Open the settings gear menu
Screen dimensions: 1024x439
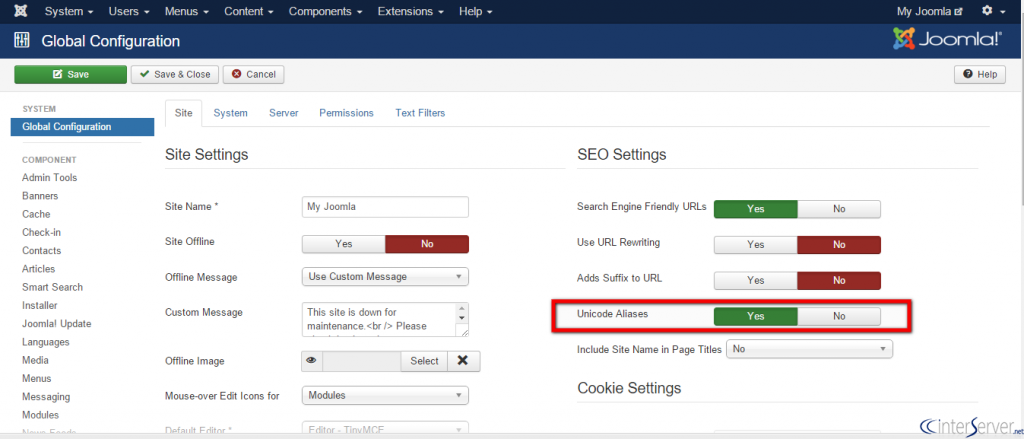(993, 11)
